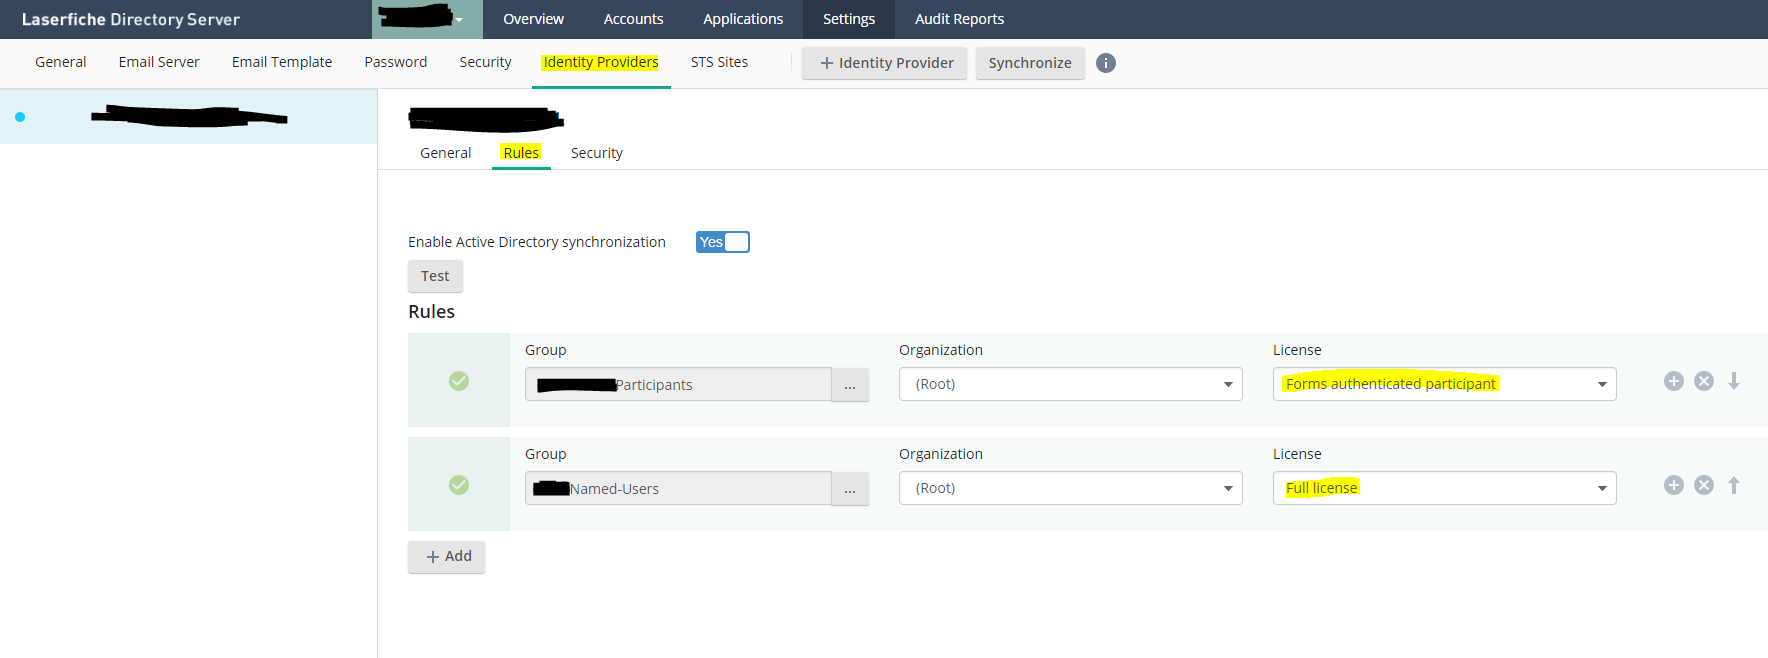Add rule icon in Named-Users row

click(1673, 485)
